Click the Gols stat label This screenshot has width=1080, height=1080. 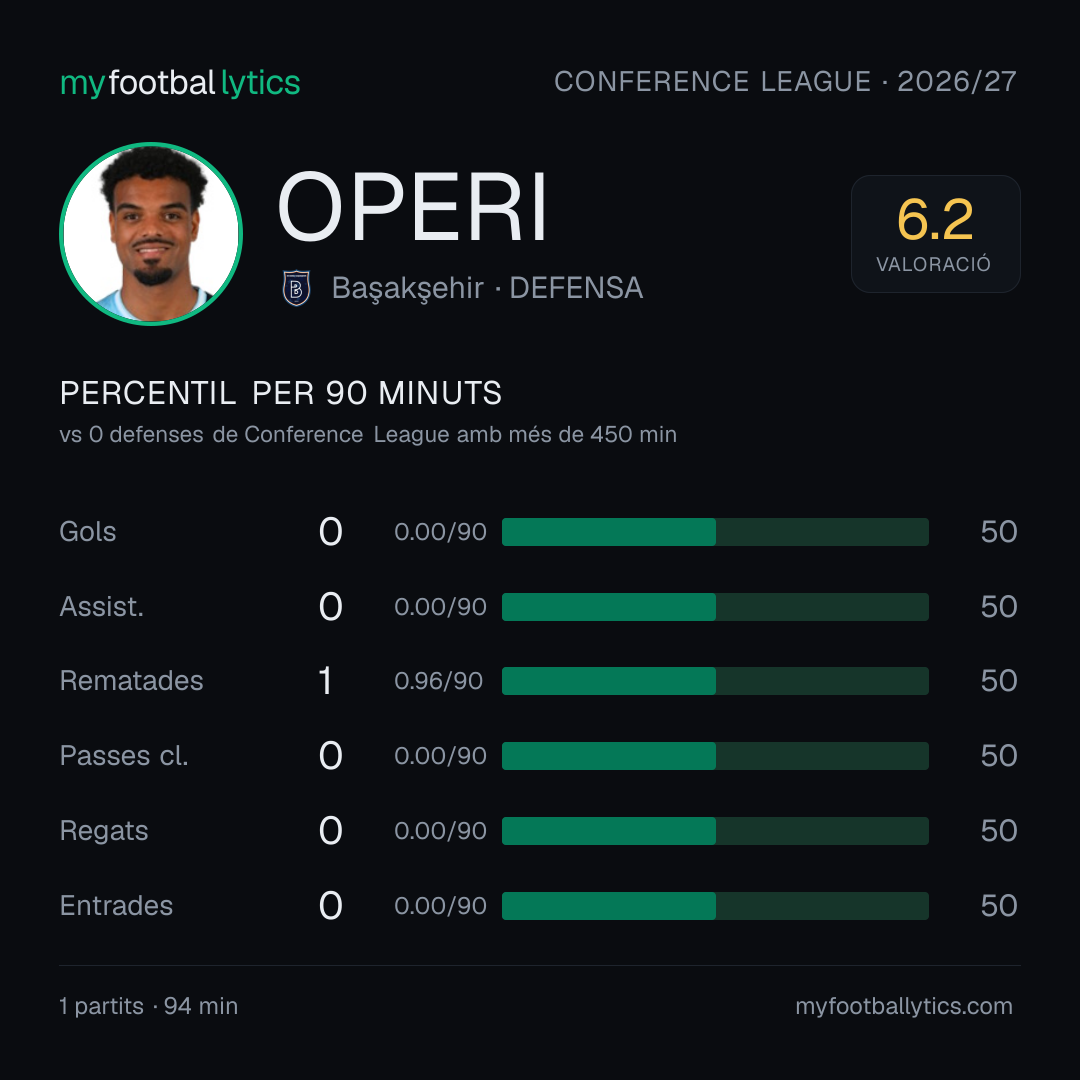pyautogui.click(x=87, y=532)
